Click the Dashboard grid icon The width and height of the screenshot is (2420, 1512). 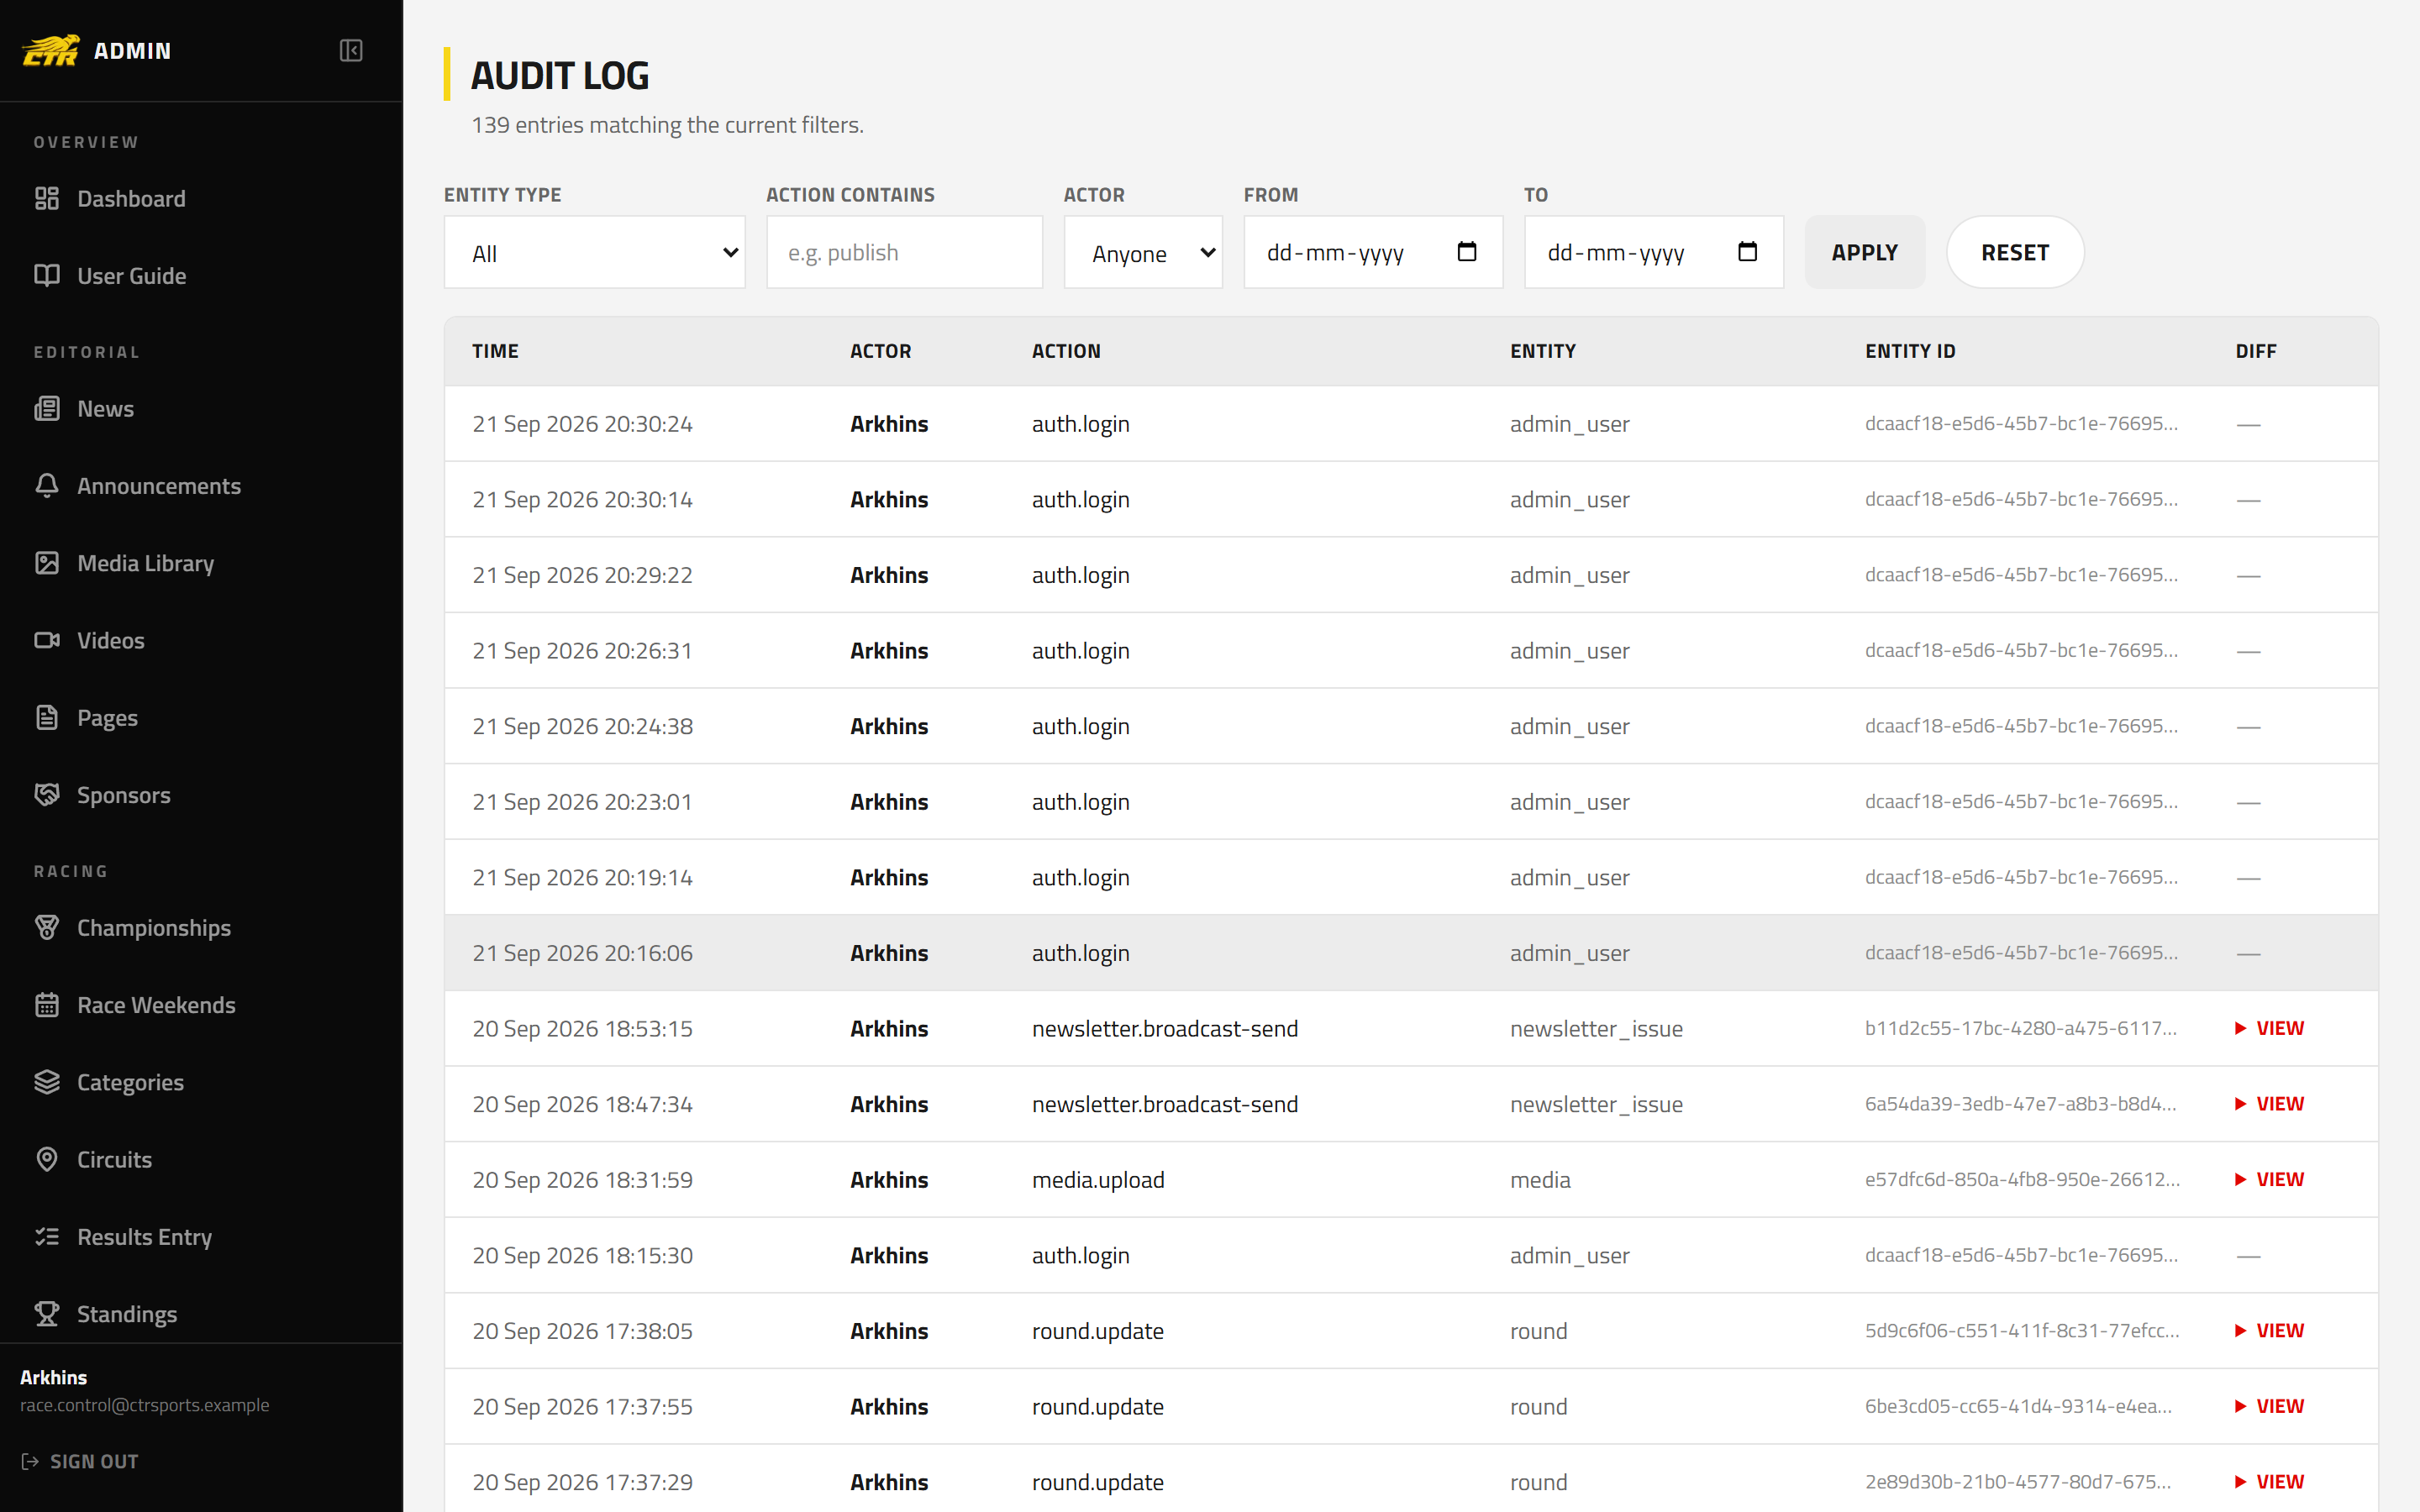click(x=47, y=198)
